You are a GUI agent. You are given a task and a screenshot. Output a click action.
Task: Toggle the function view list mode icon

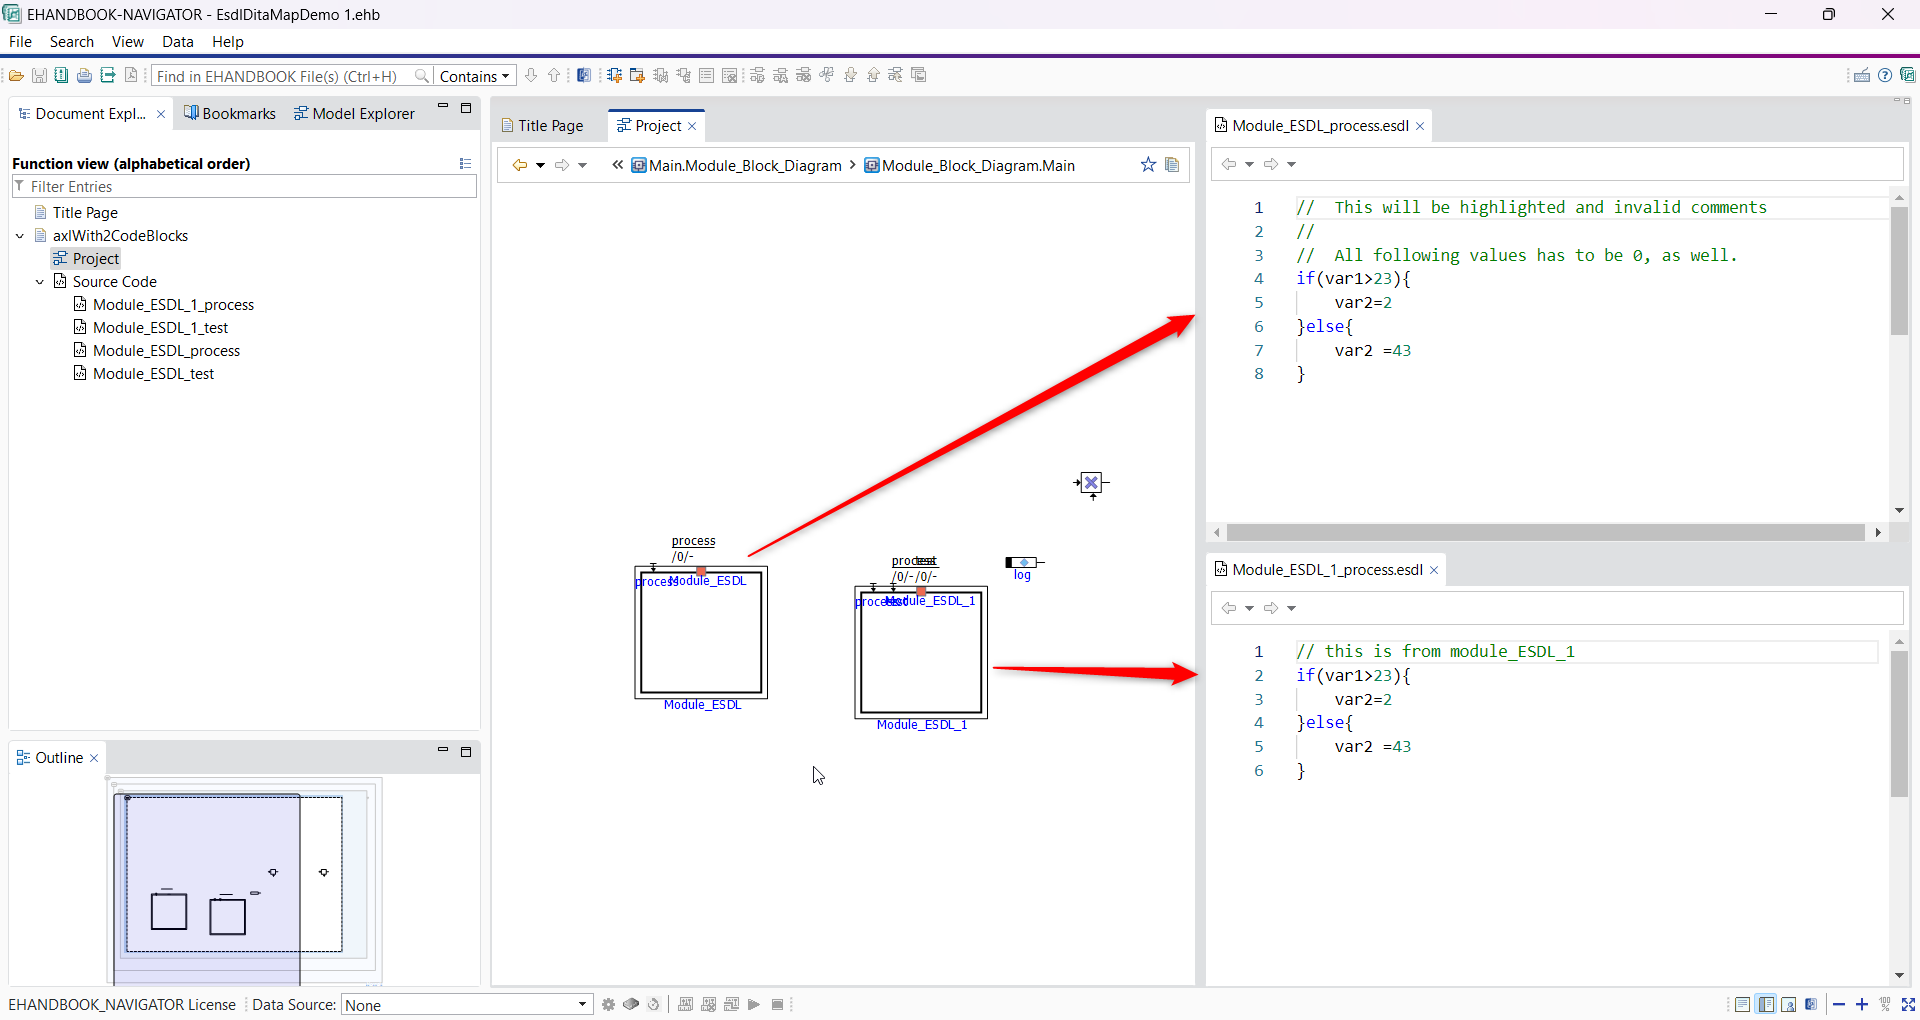[x=465, y=164]
